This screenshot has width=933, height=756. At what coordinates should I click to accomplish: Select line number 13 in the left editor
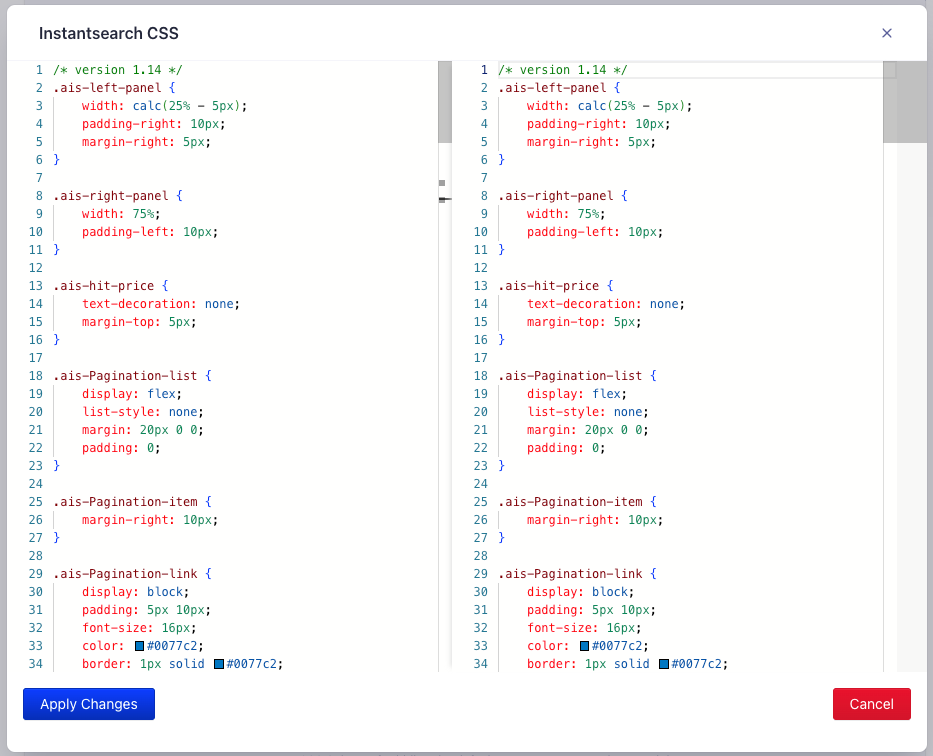(35, 285)
